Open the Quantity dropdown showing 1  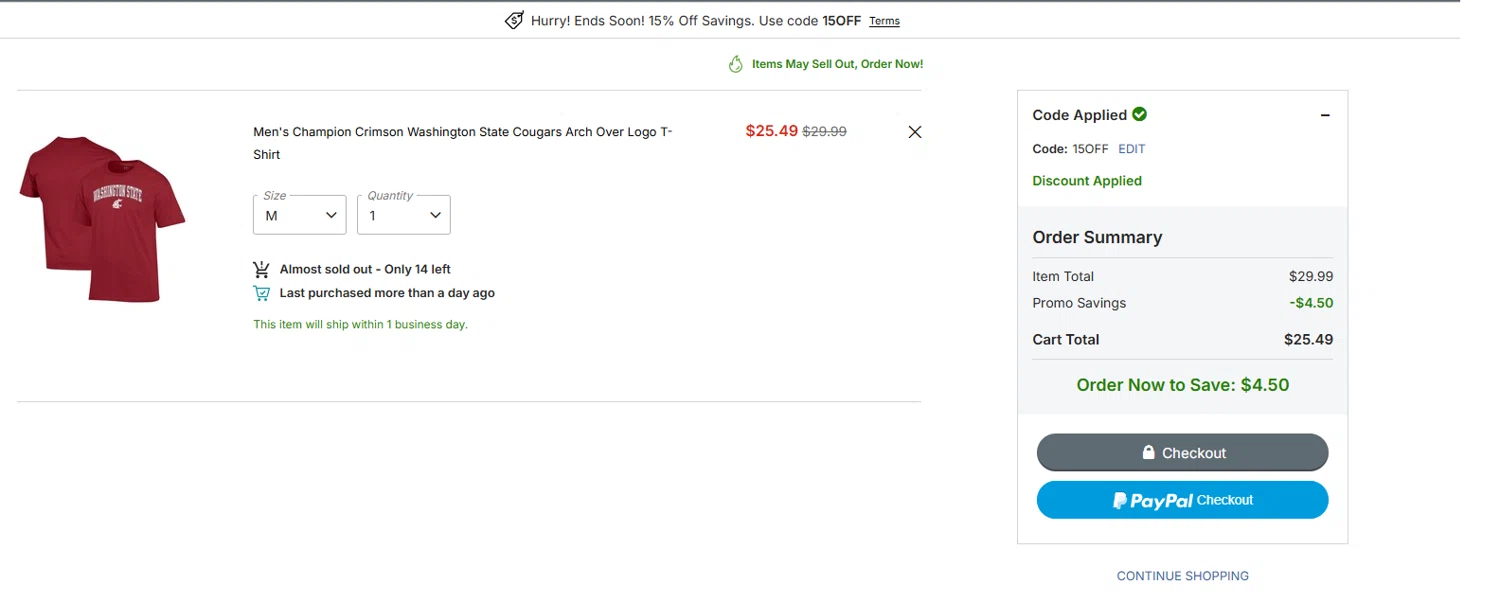coord(404,215)
